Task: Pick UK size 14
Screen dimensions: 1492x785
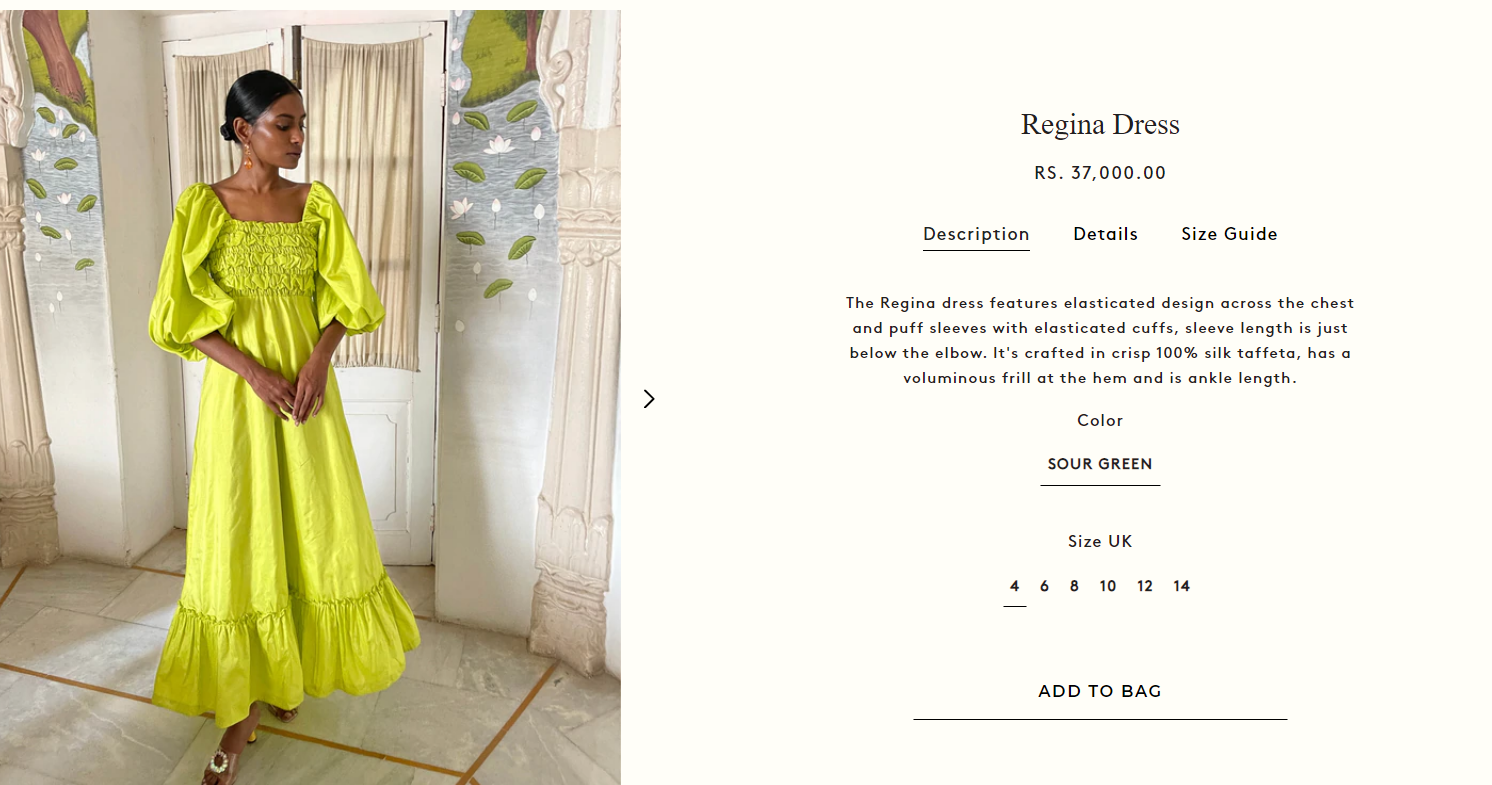Action: [1181, 587]
